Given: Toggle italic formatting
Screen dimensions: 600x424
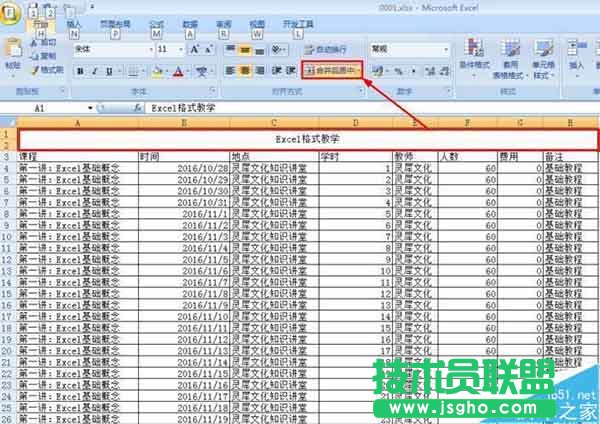Looking at the screenshot, I should [94, 71].
